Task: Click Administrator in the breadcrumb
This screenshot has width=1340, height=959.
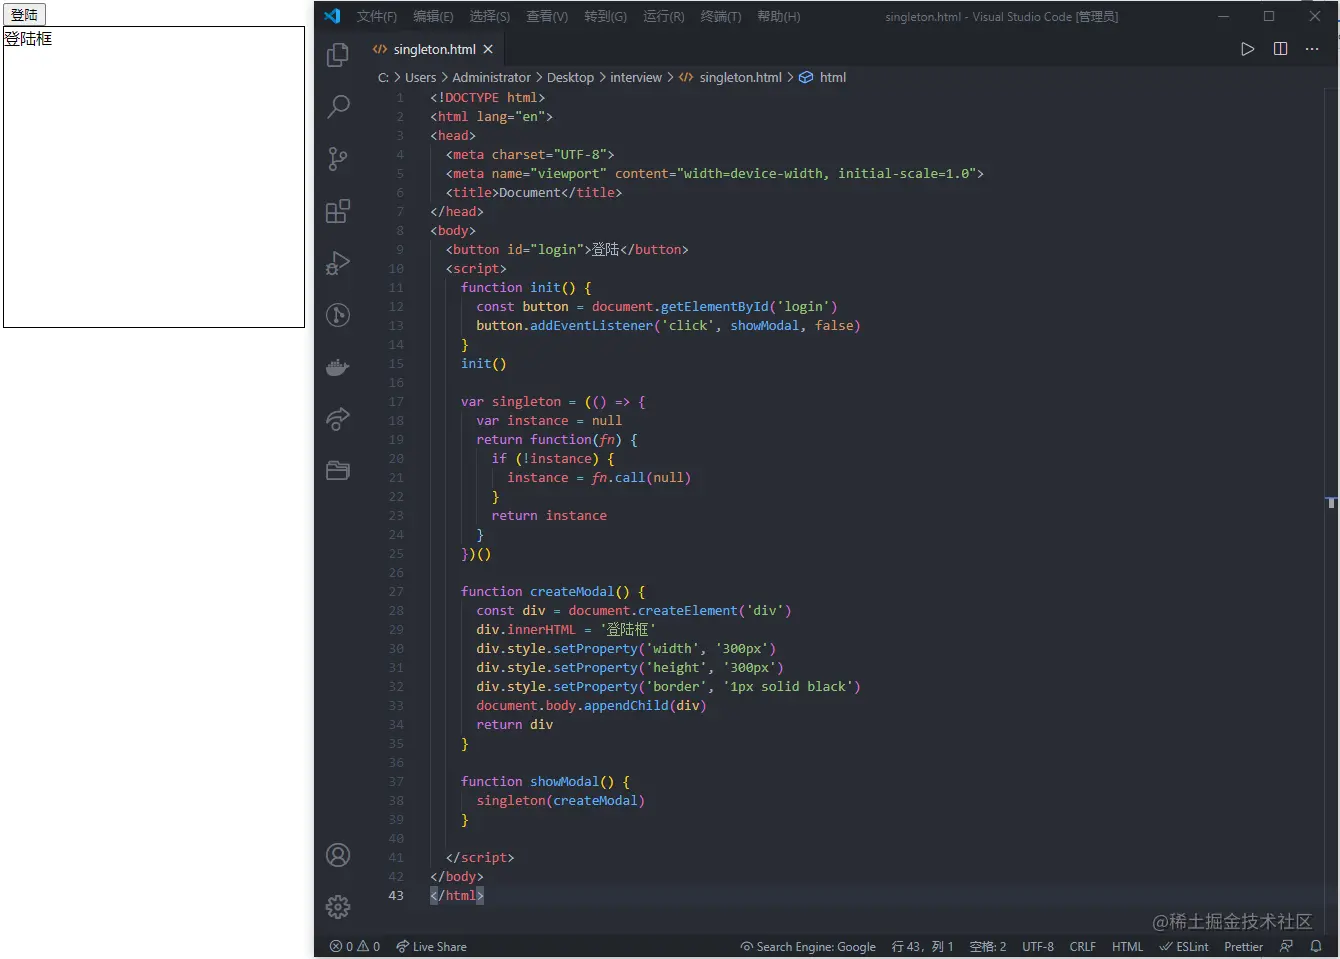Action: (491, 77)
